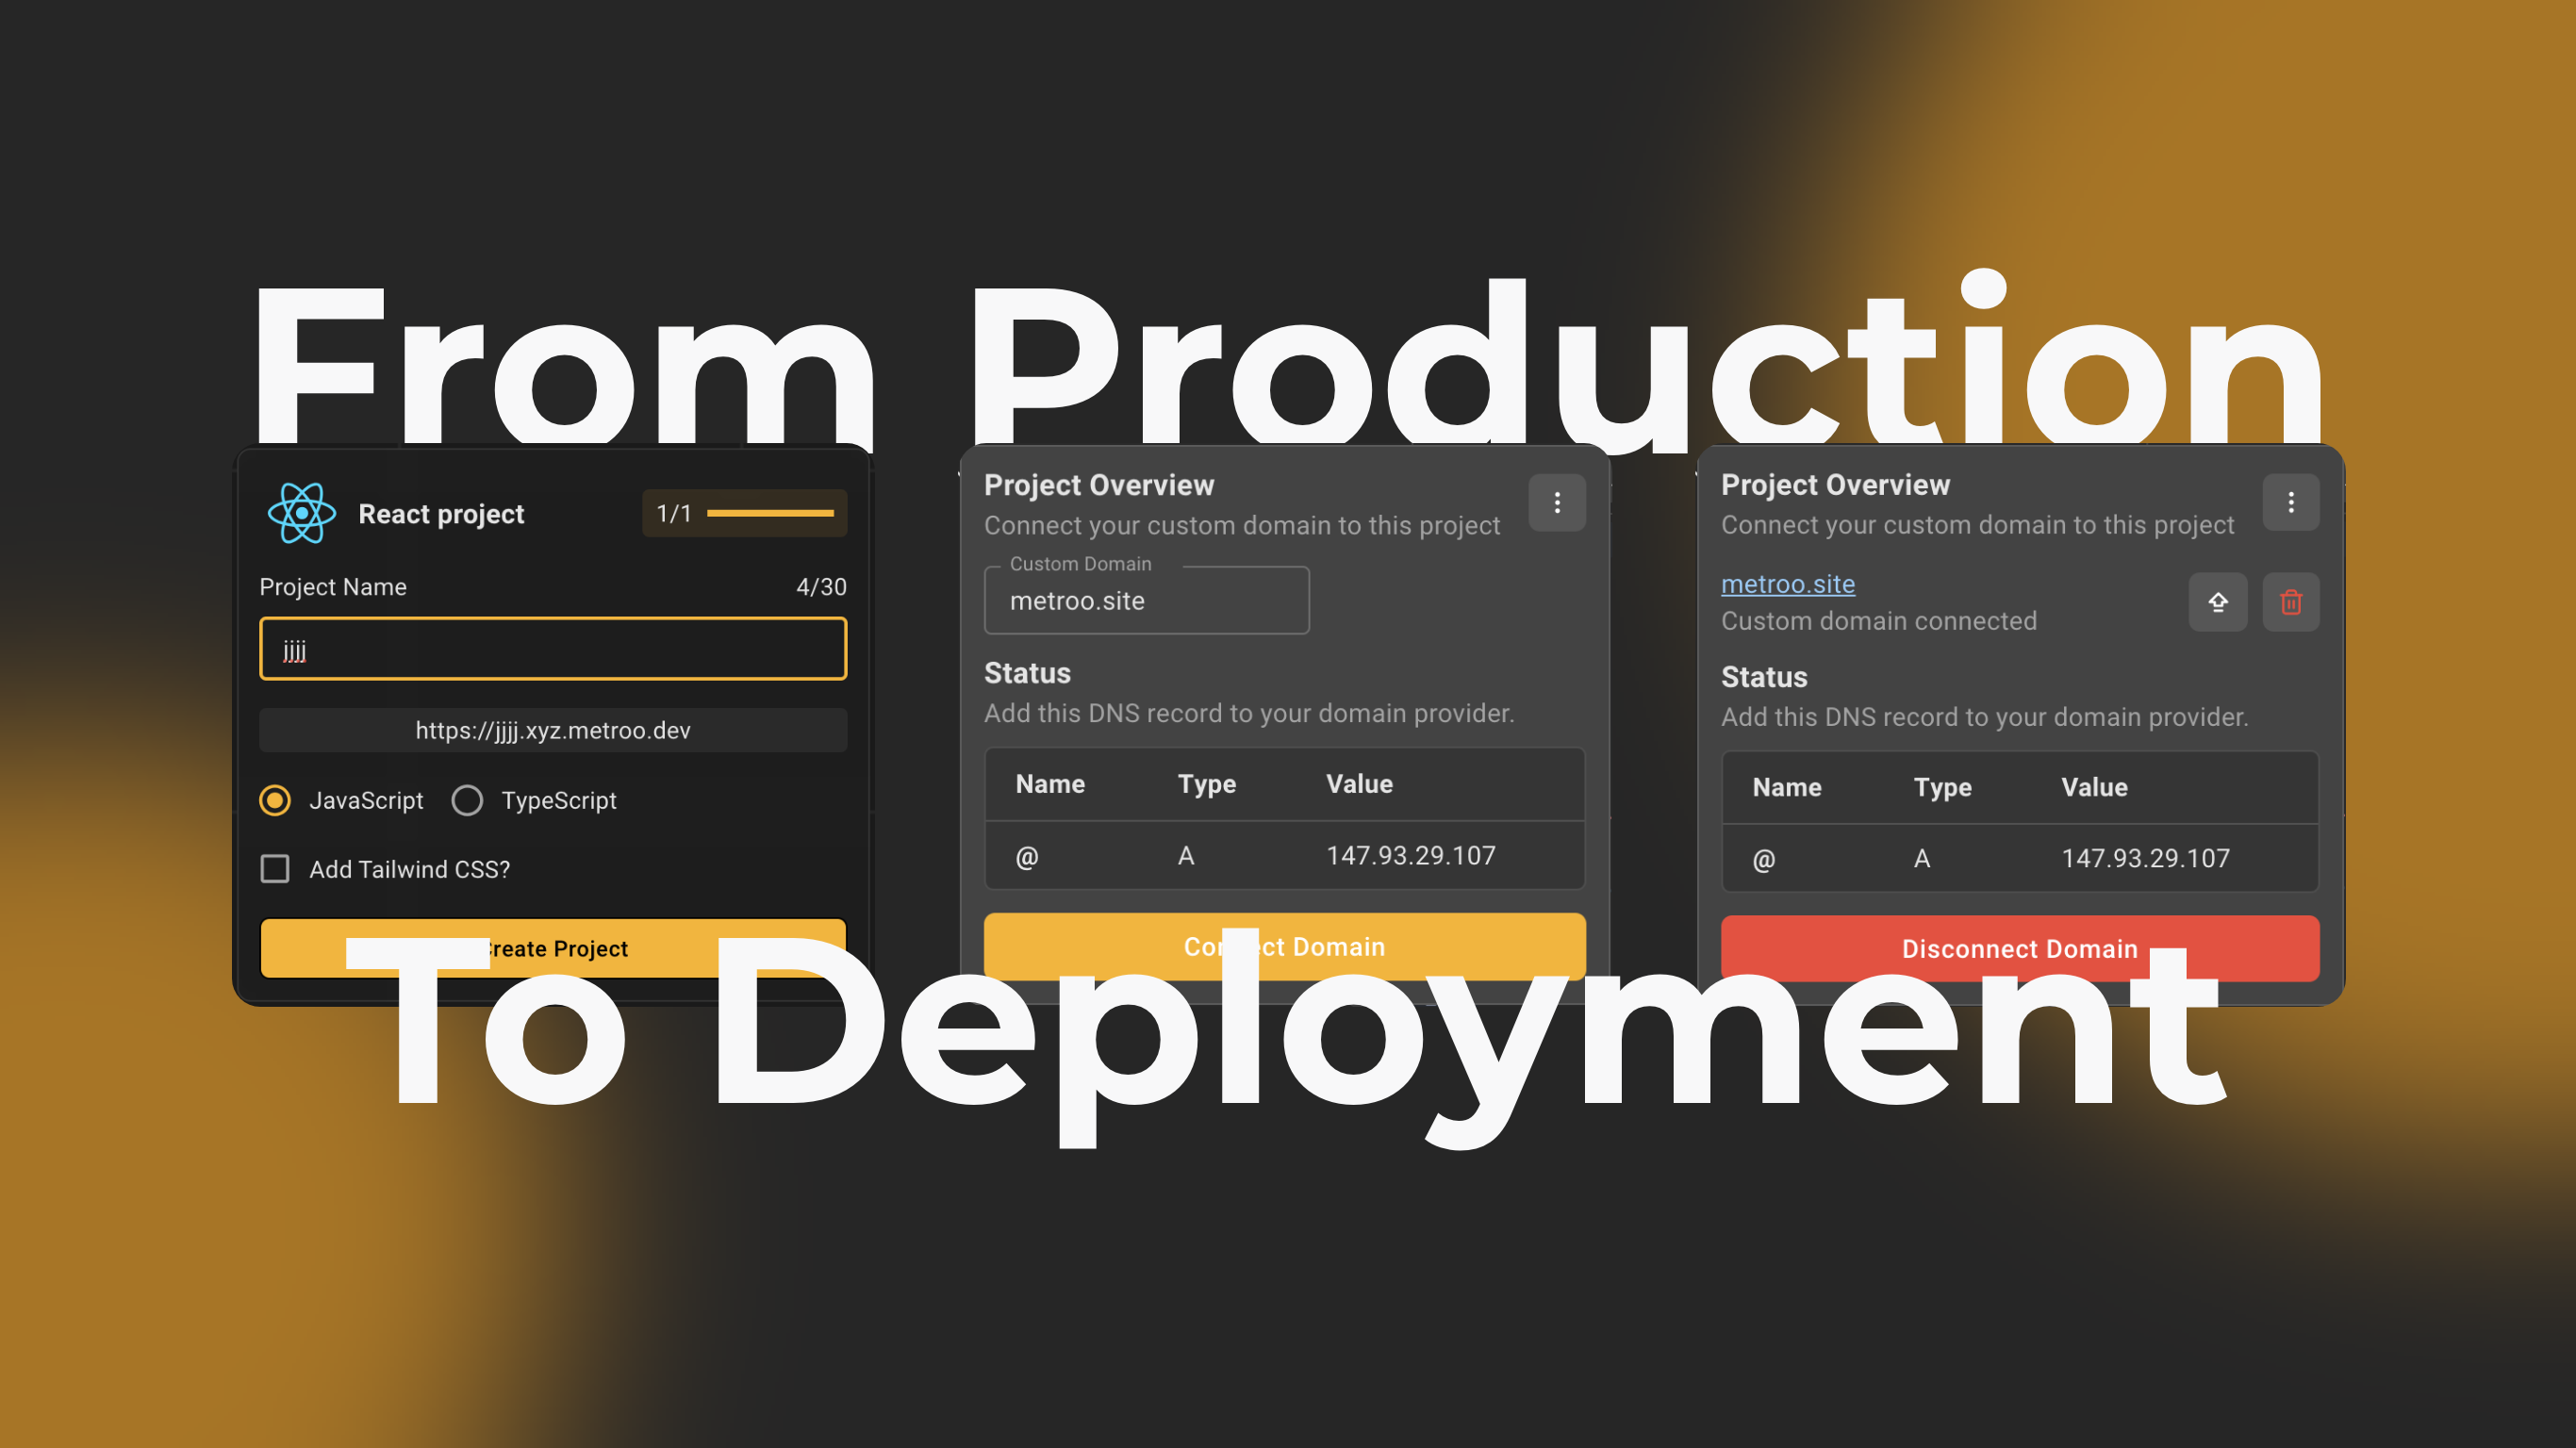
Task: Click the 1/1 step progress bar
Action: tap(745, 513)
